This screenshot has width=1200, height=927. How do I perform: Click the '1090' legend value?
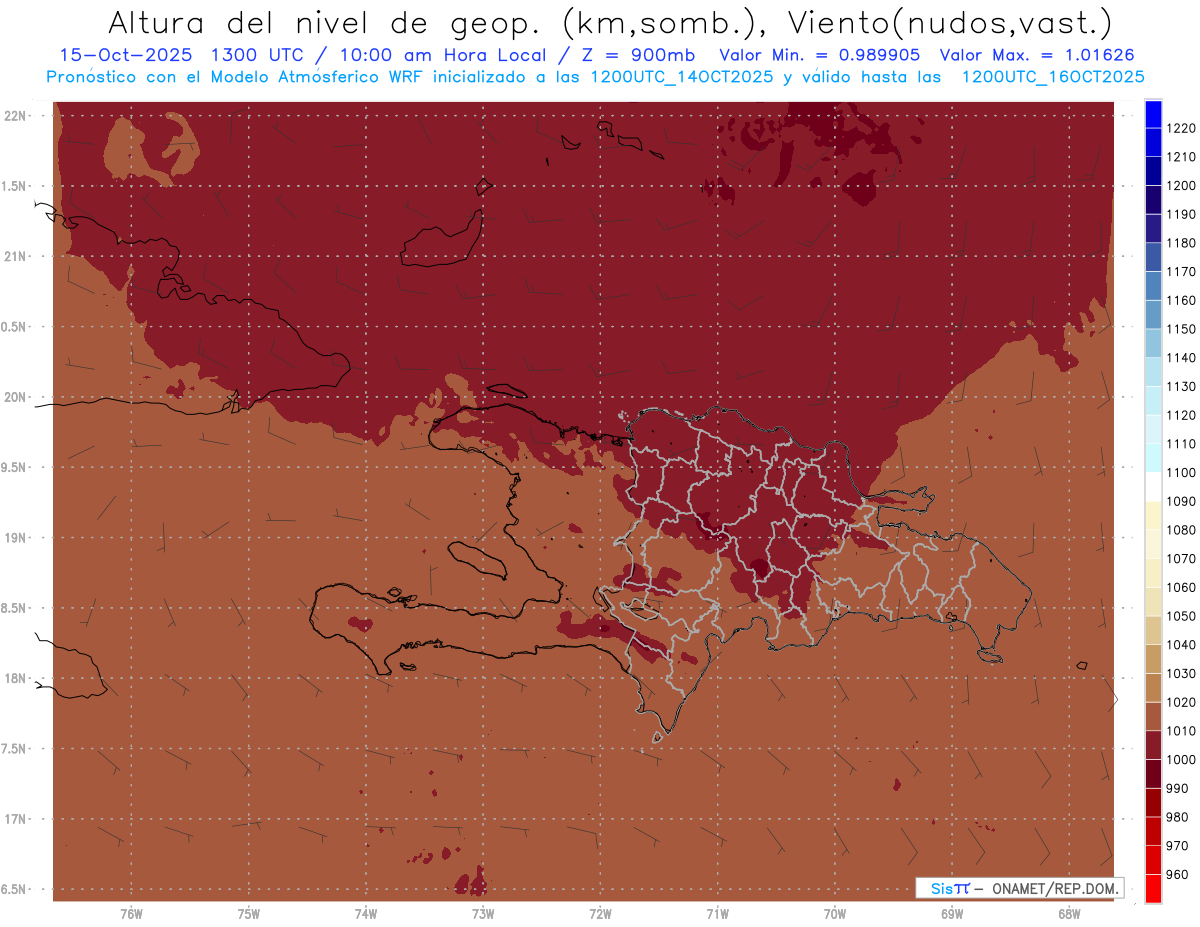[x=1181, y=501]
